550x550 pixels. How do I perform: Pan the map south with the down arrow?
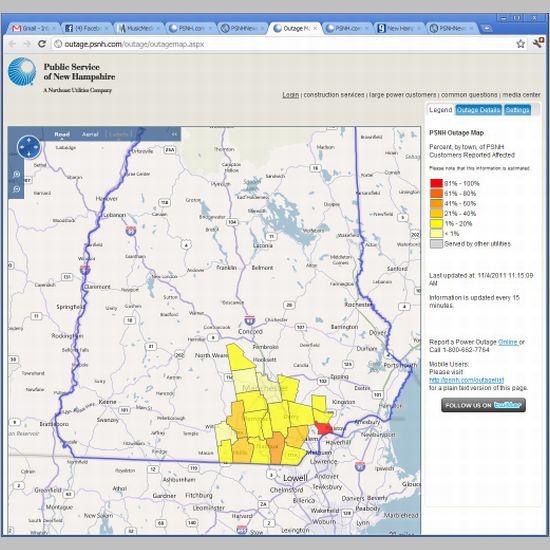[29, 154]
